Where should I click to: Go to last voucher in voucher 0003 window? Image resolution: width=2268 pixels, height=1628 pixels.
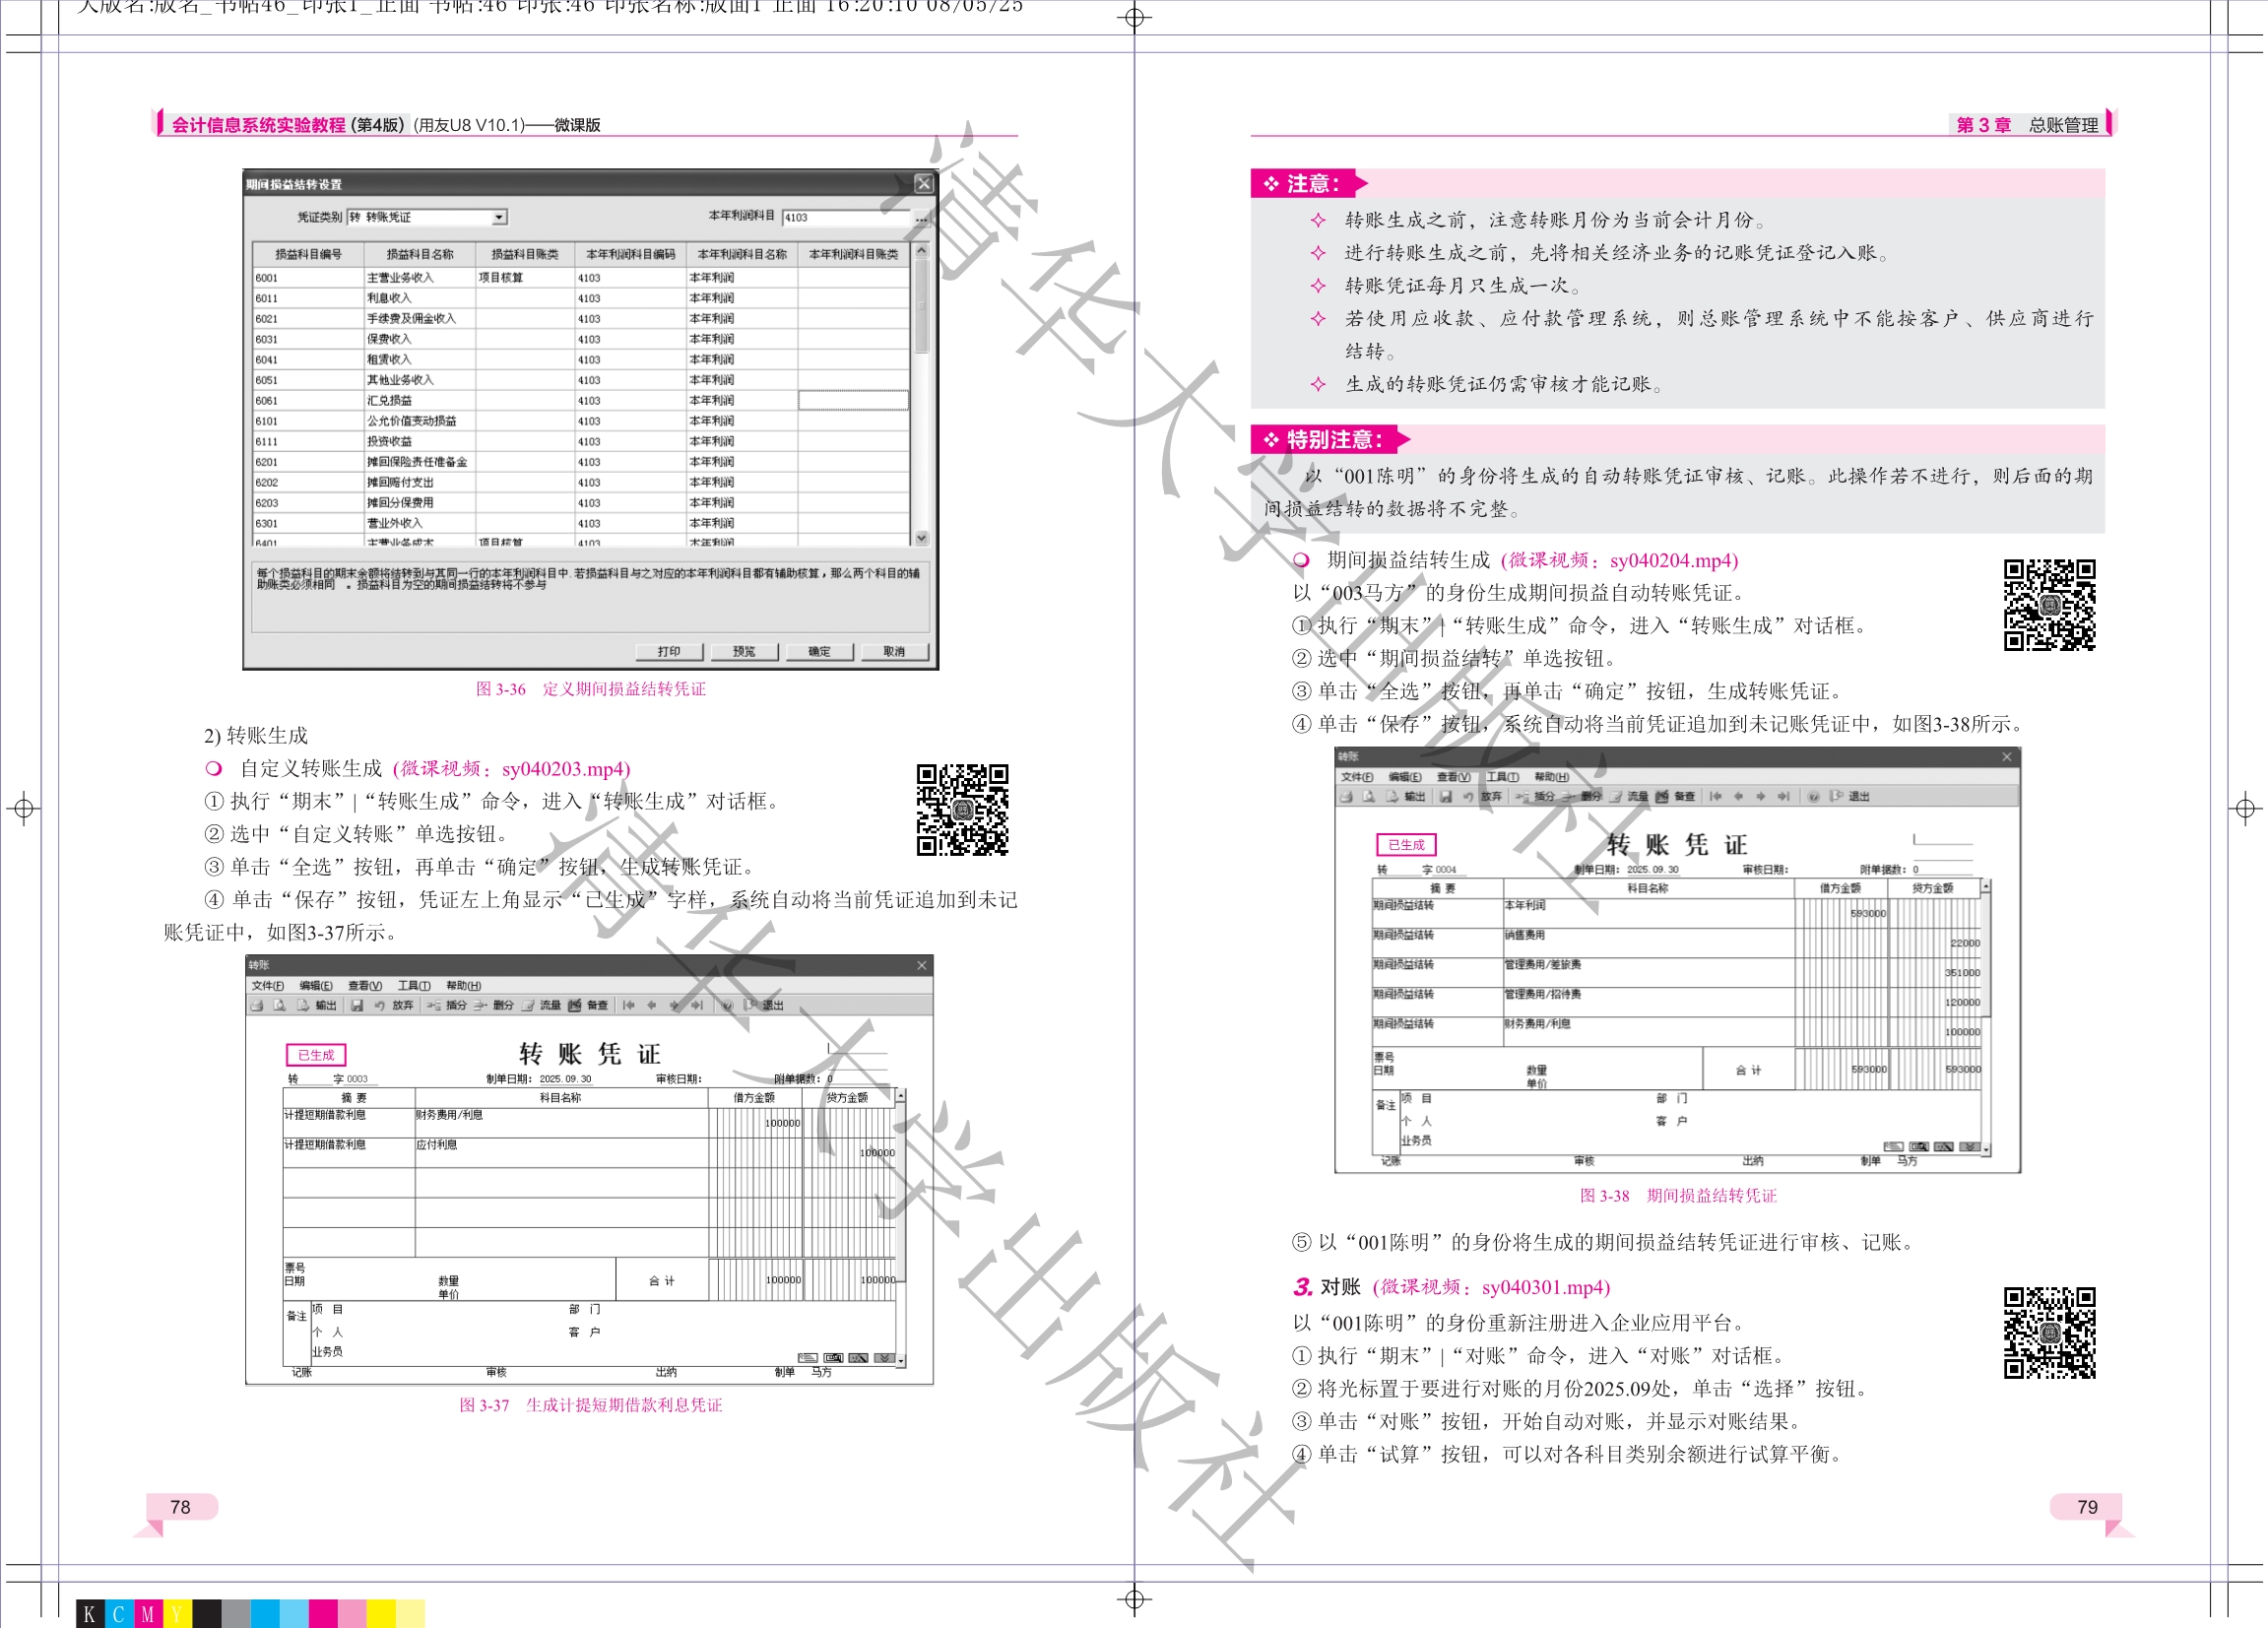pyautogui.click(x=697, y=1005)
